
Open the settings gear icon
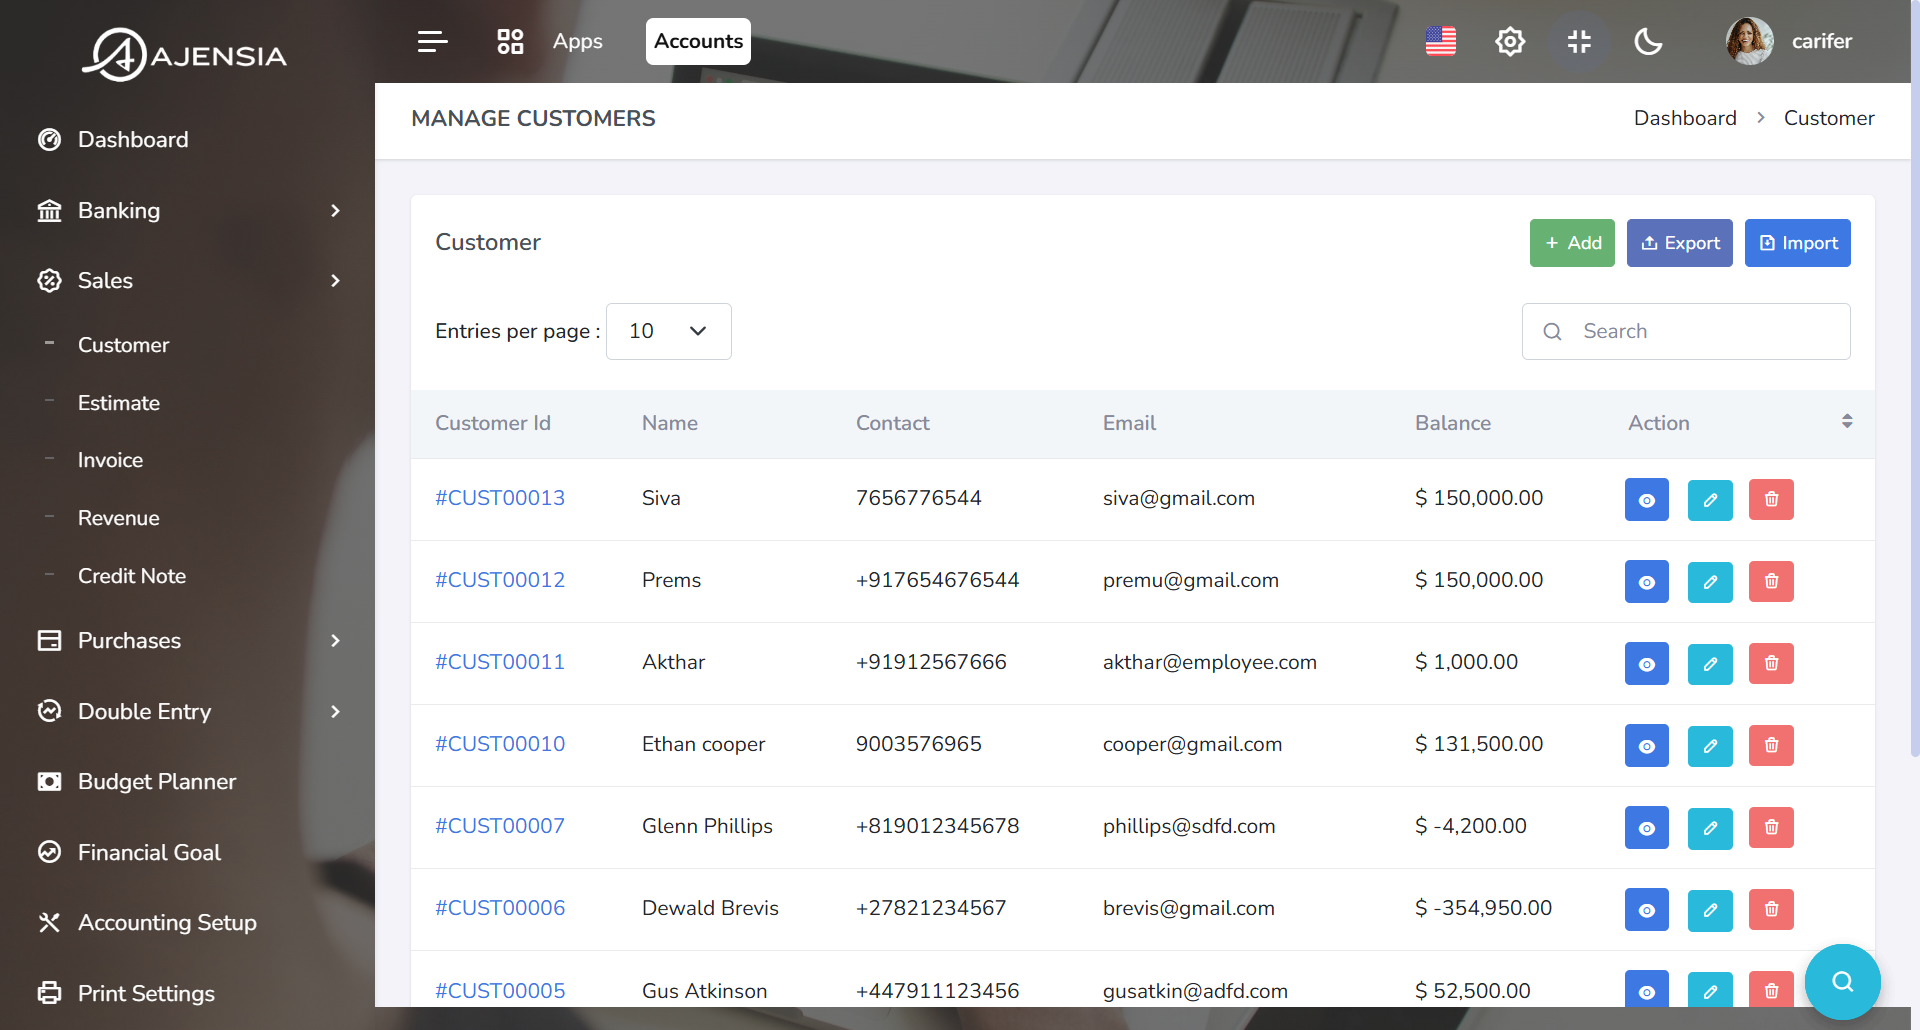(x=1509, y=41)
